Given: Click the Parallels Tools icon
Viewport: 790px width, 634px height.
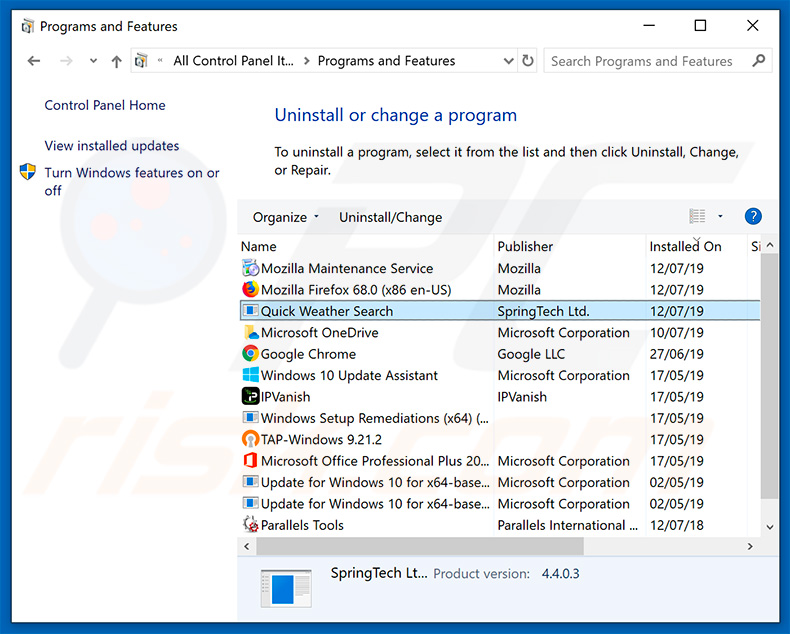Looking at the screenshot, I should 250,525.
